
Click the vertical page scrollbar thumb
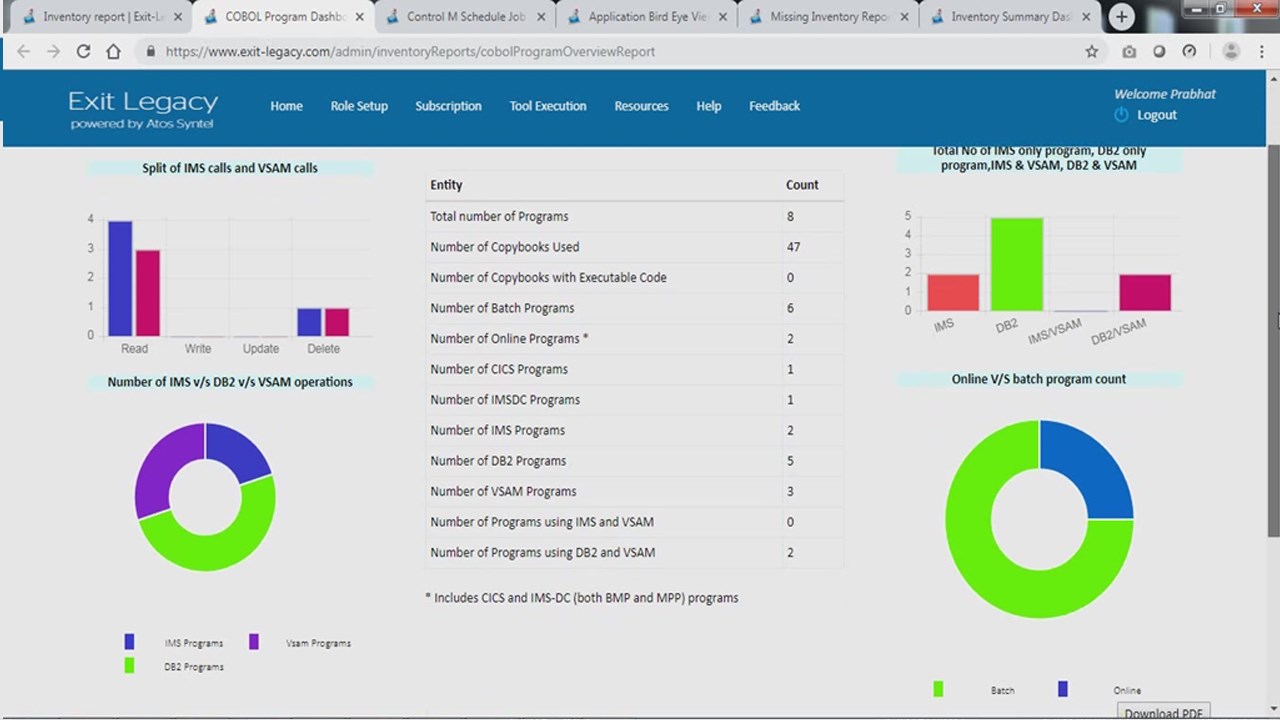pos(1273,340)
